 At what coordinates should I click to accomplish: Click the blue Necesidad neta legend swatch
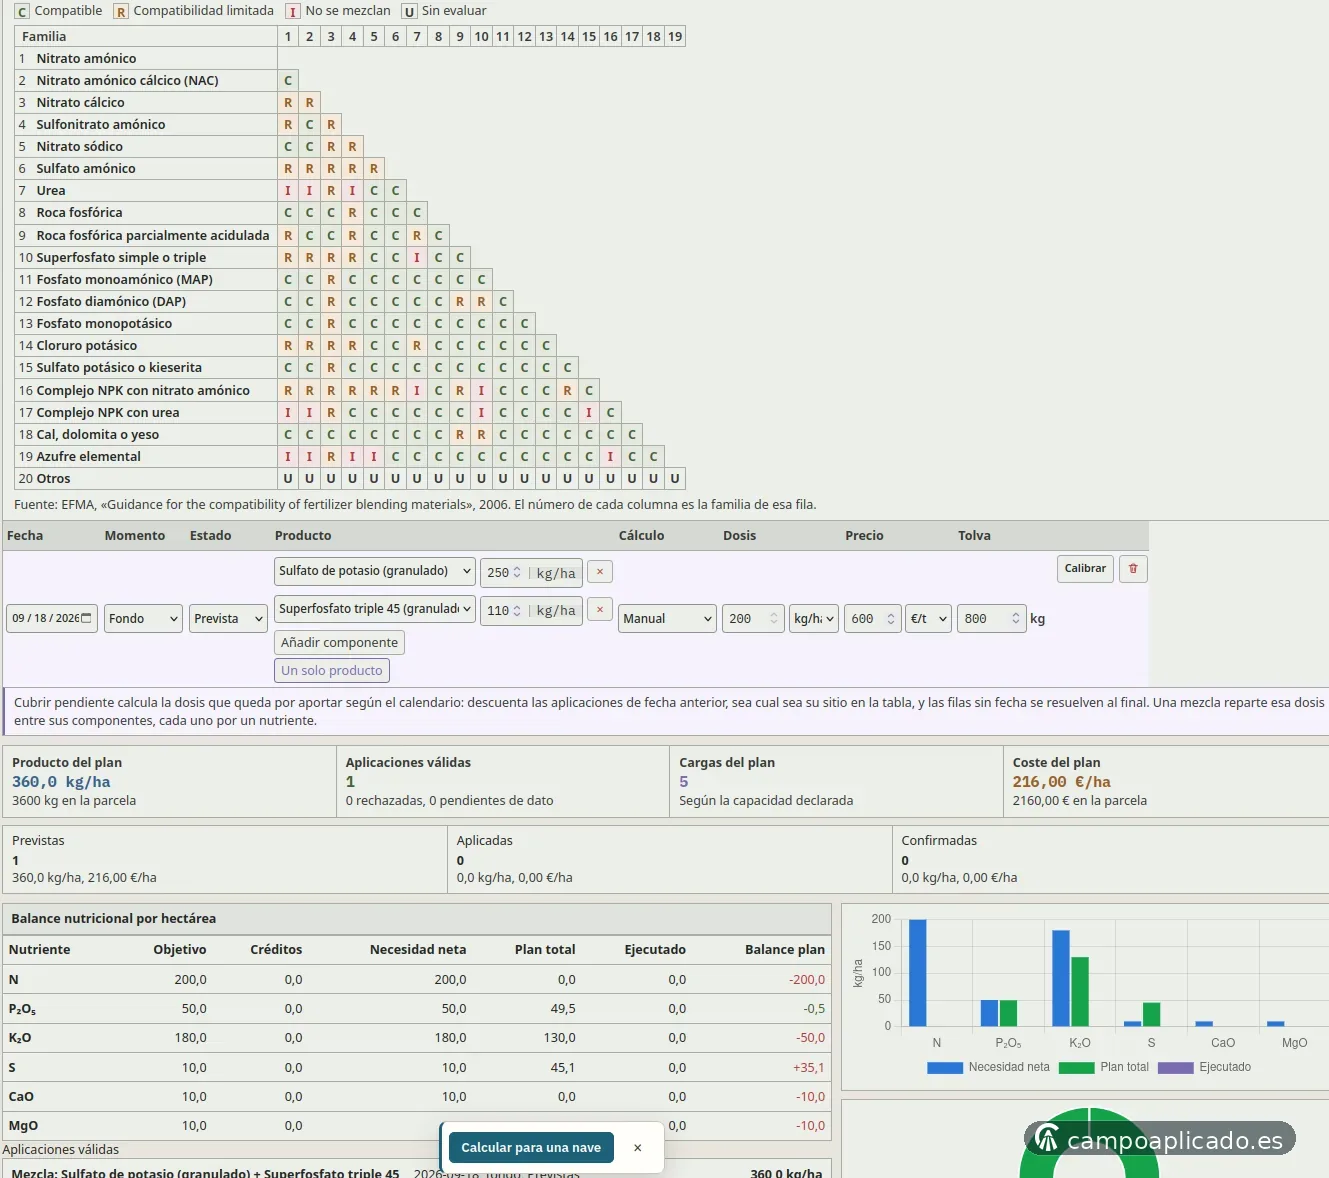945,1068
